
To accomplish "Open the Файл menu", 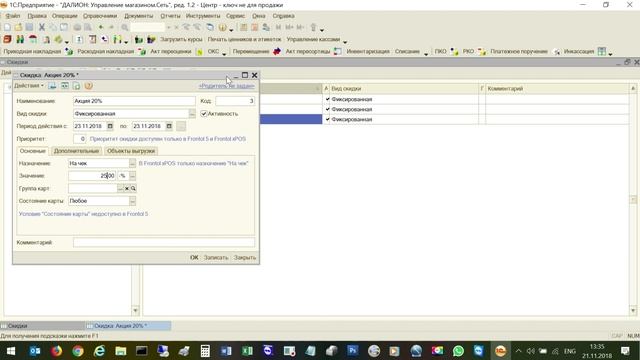I will pyautogui.click(x=13, y=16).
